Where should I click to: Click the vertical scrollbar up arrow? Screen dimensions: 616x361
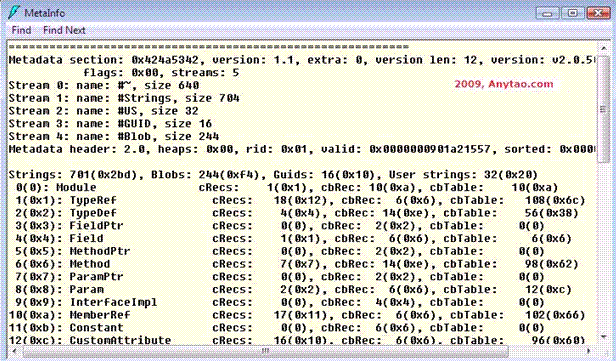pos(603,48)
